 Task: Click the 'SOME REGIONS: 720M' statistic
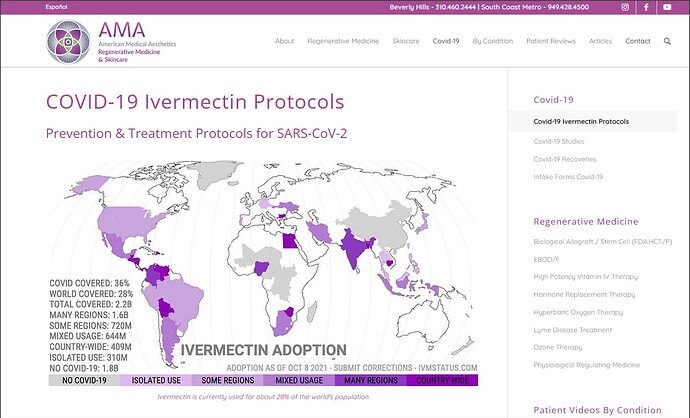(90, 326)
